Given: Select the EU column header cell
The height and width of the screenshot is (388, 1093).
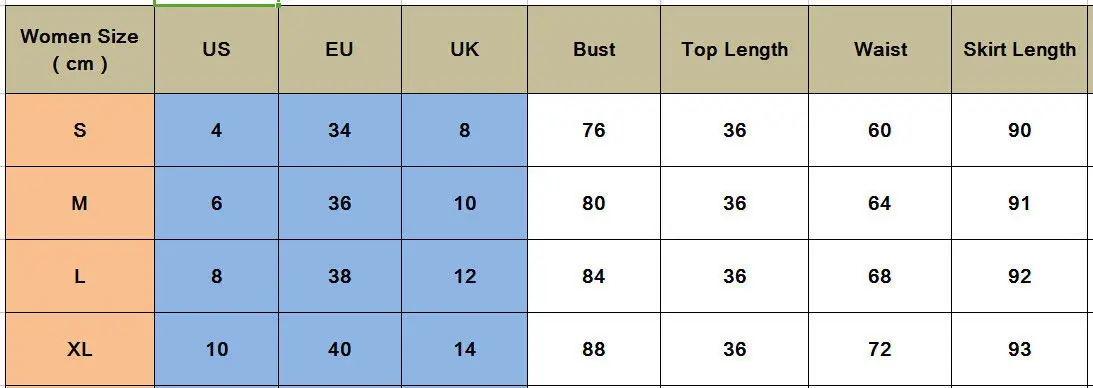Looking at the screenshot, I should pyautogui.click(x=340, y=49).
